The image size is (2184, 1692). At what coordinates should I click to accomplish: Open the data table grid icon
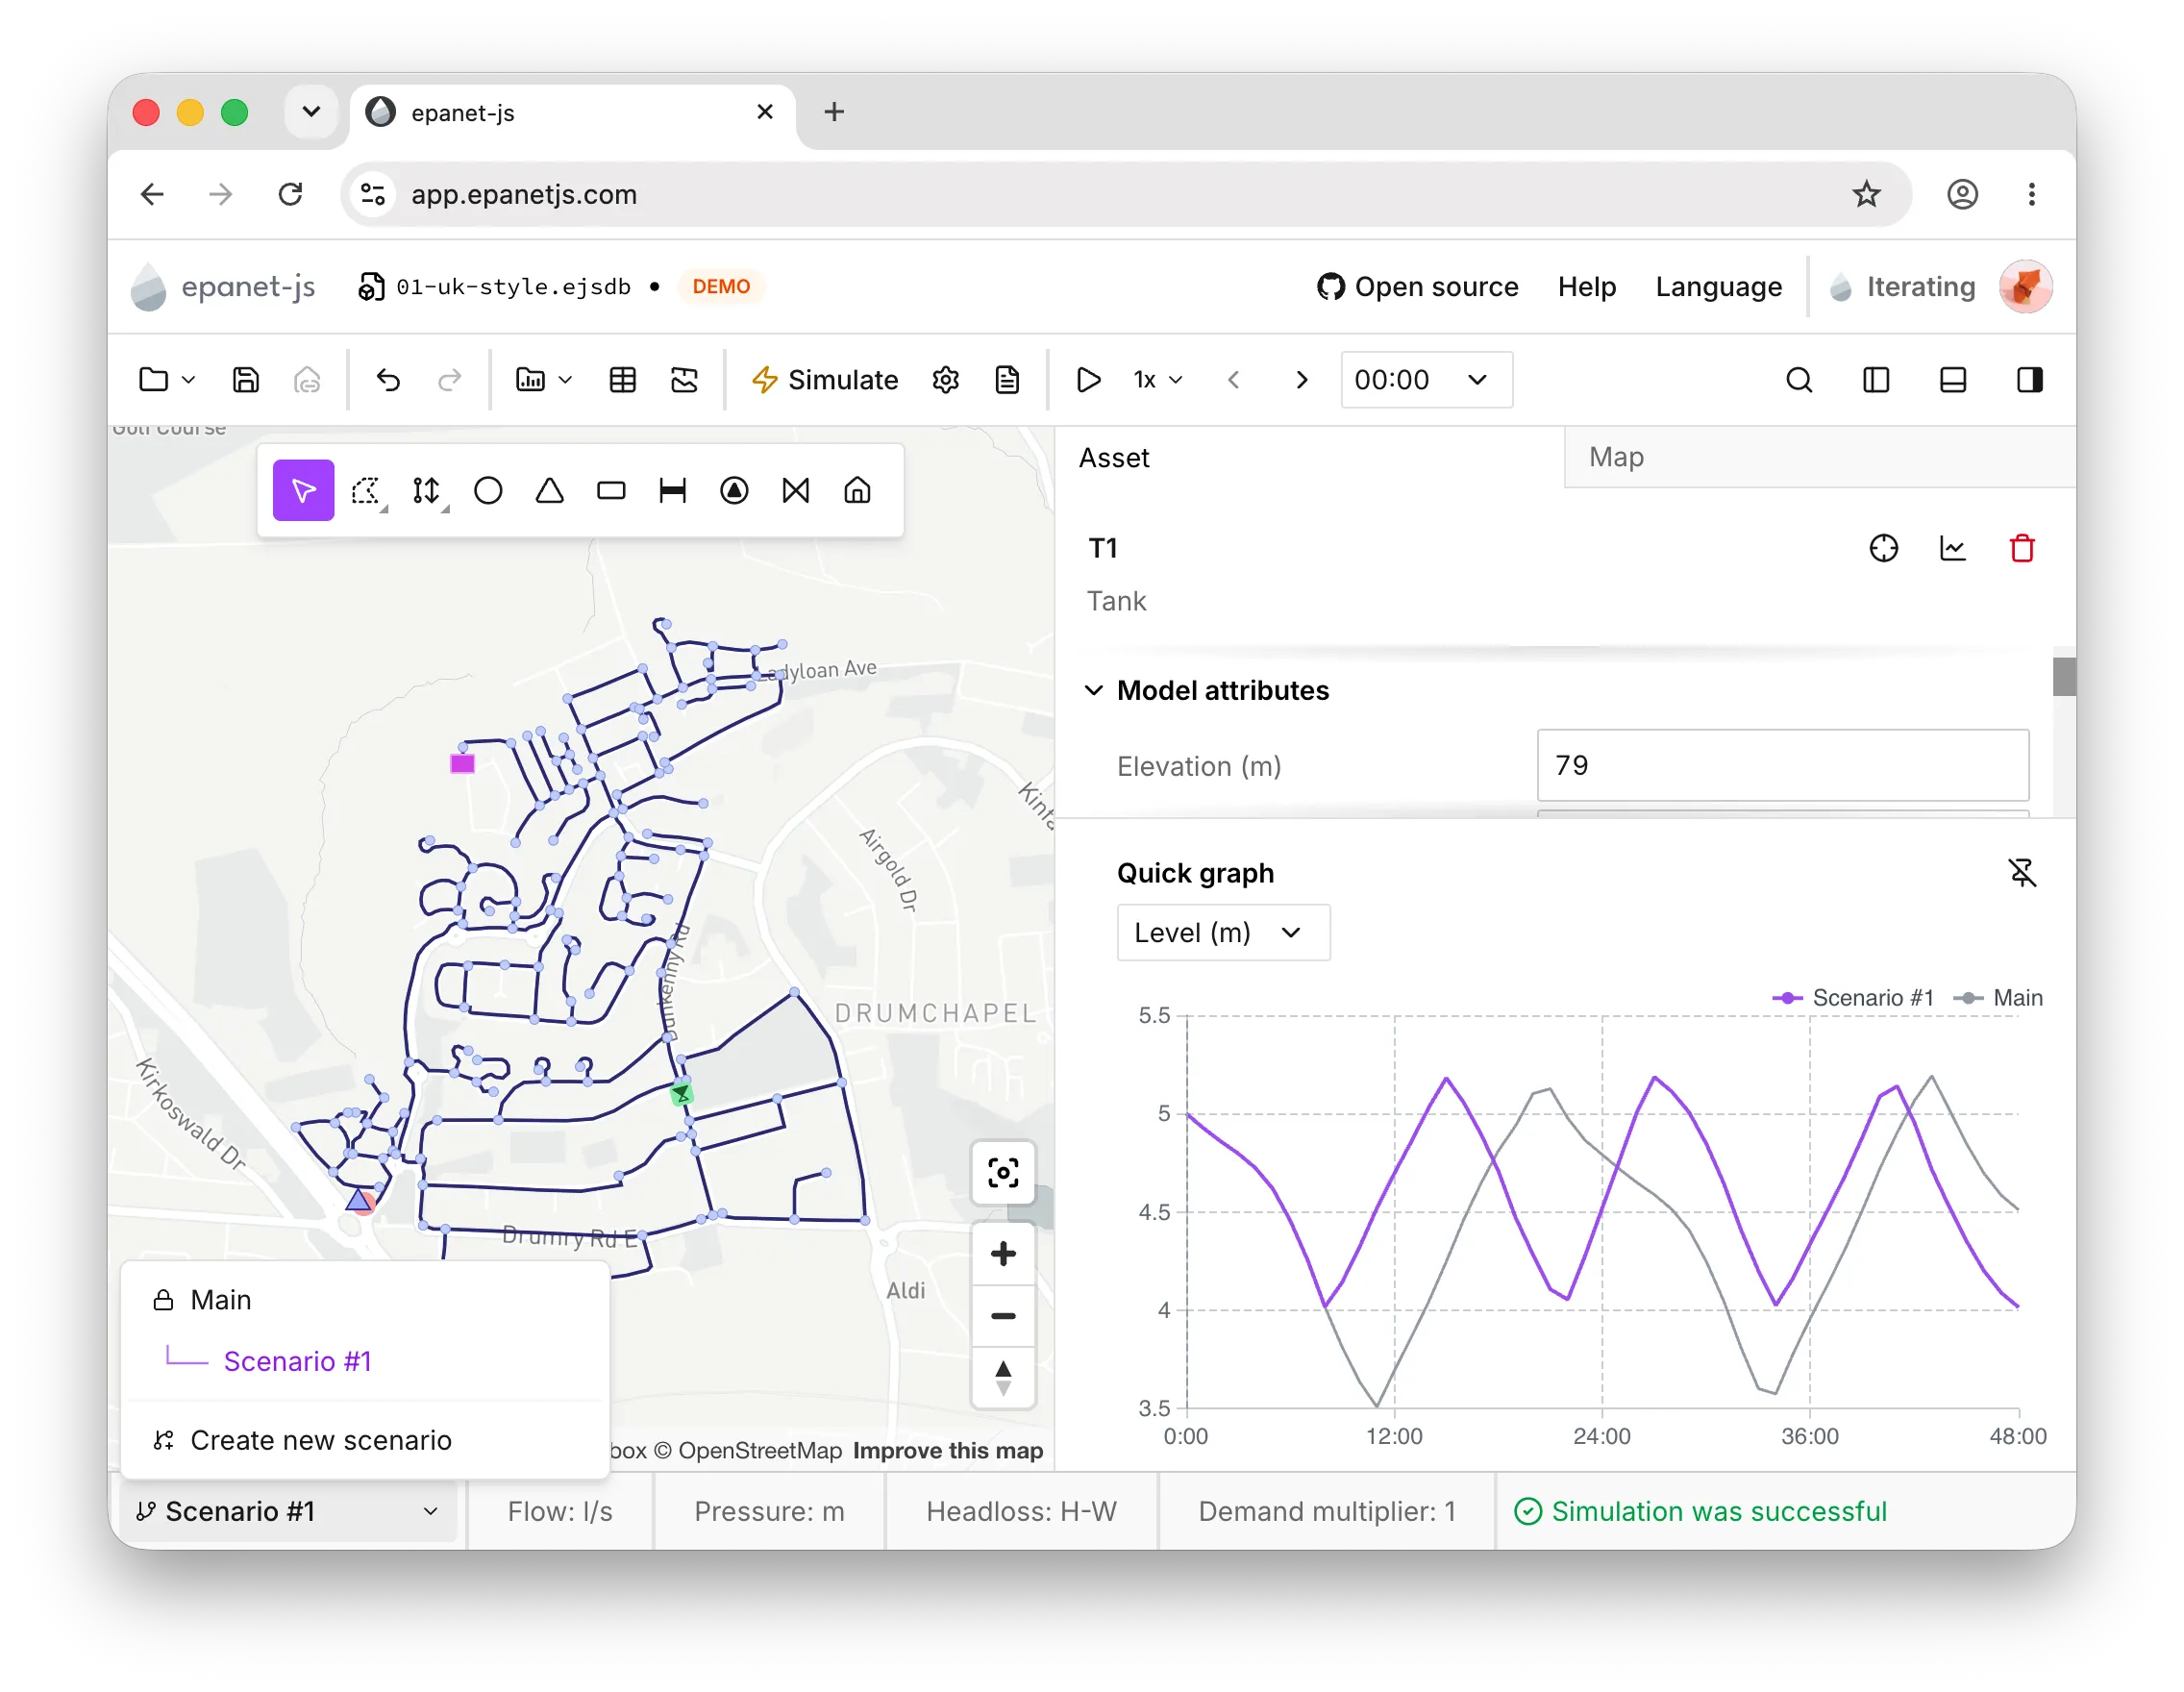click(623, 380)
